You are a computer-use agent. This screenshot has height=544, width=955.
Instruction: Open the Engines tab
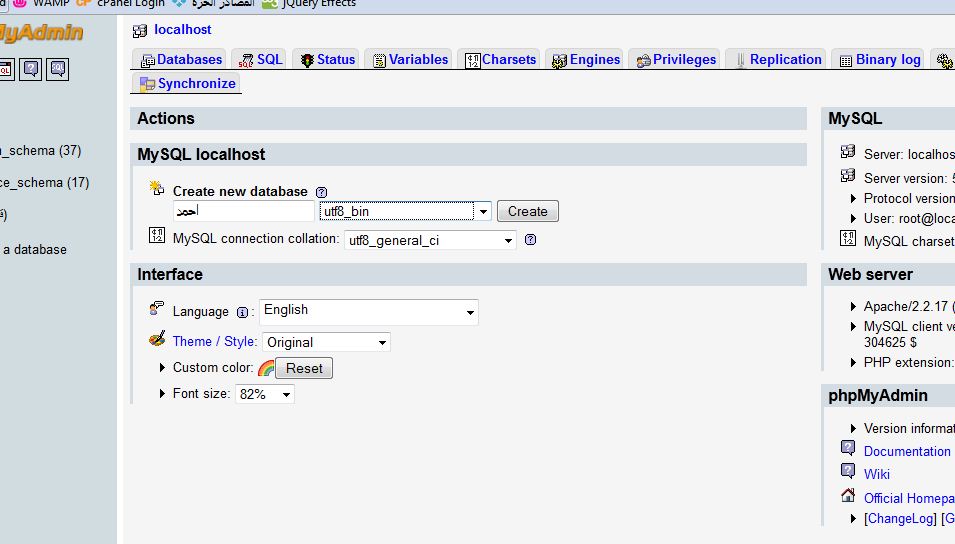[x=584, y=59]
